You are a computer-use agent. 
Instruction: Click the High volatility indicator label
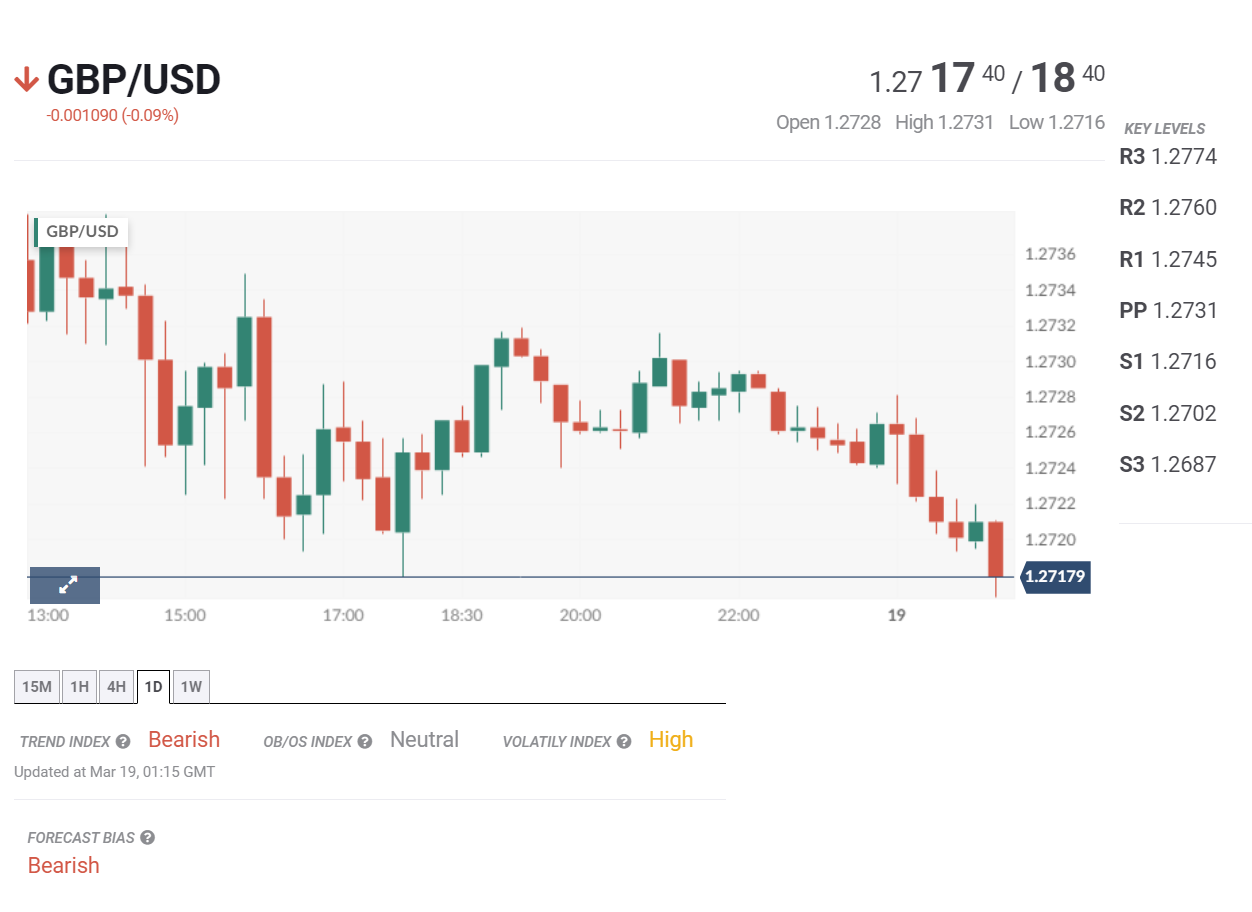tap(671, 740)
